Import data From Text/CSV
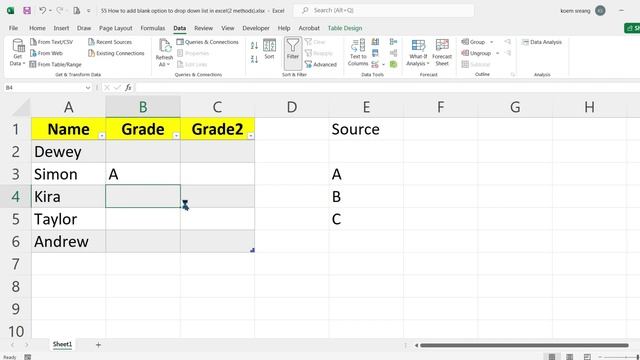The image size is (640, 360). tap(51, 42)
